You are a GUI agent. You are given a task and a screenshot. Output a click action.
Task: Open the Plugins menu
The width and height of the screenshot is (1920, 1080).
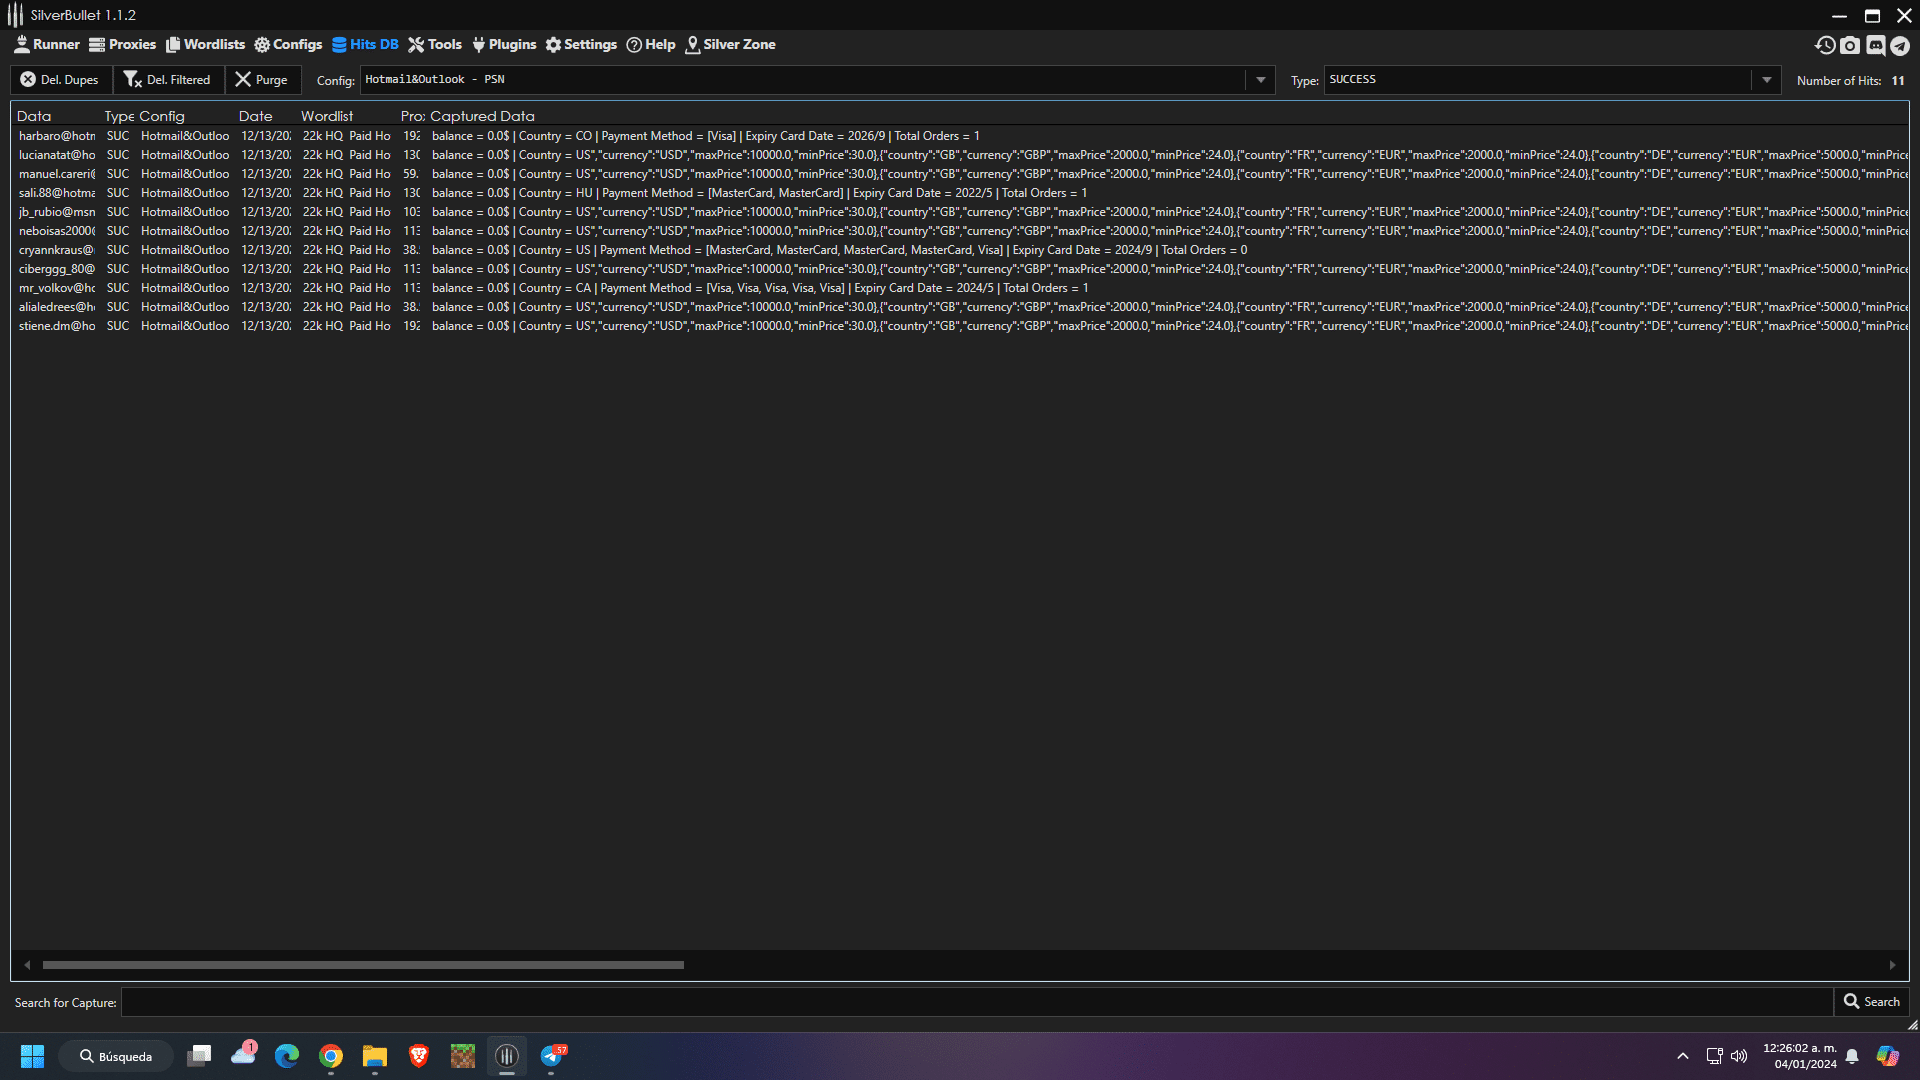coord(504,44)
